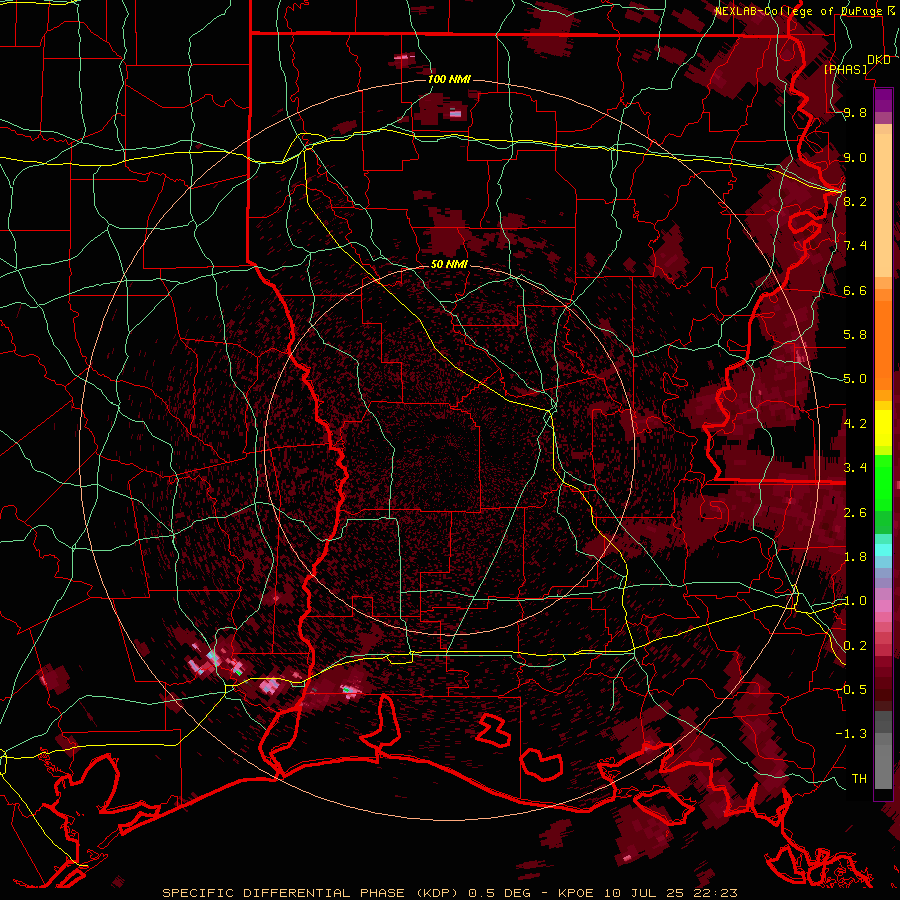
Task: Click the "50 NMI" range ring label
Action: coord(449,264)
